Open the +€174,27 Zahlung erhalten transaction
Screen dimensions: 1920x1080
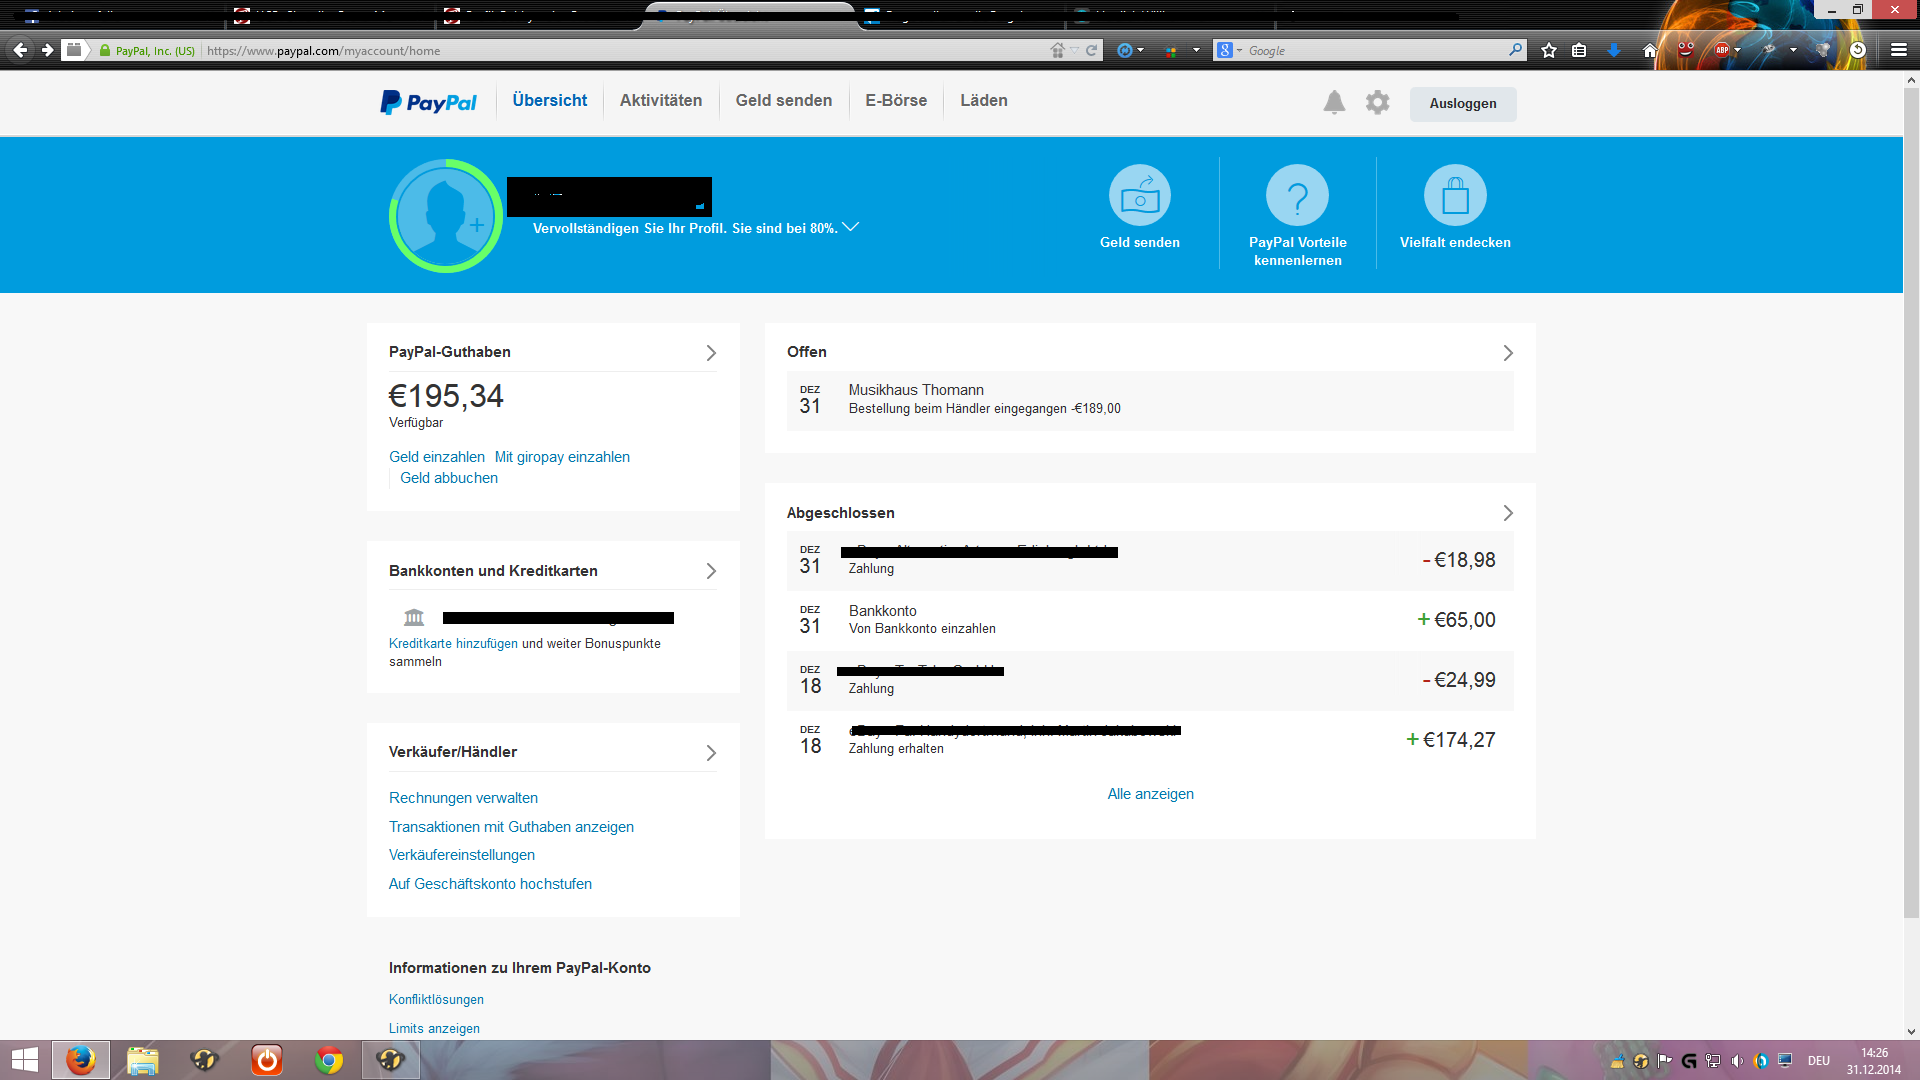(x=1150, y=741)
